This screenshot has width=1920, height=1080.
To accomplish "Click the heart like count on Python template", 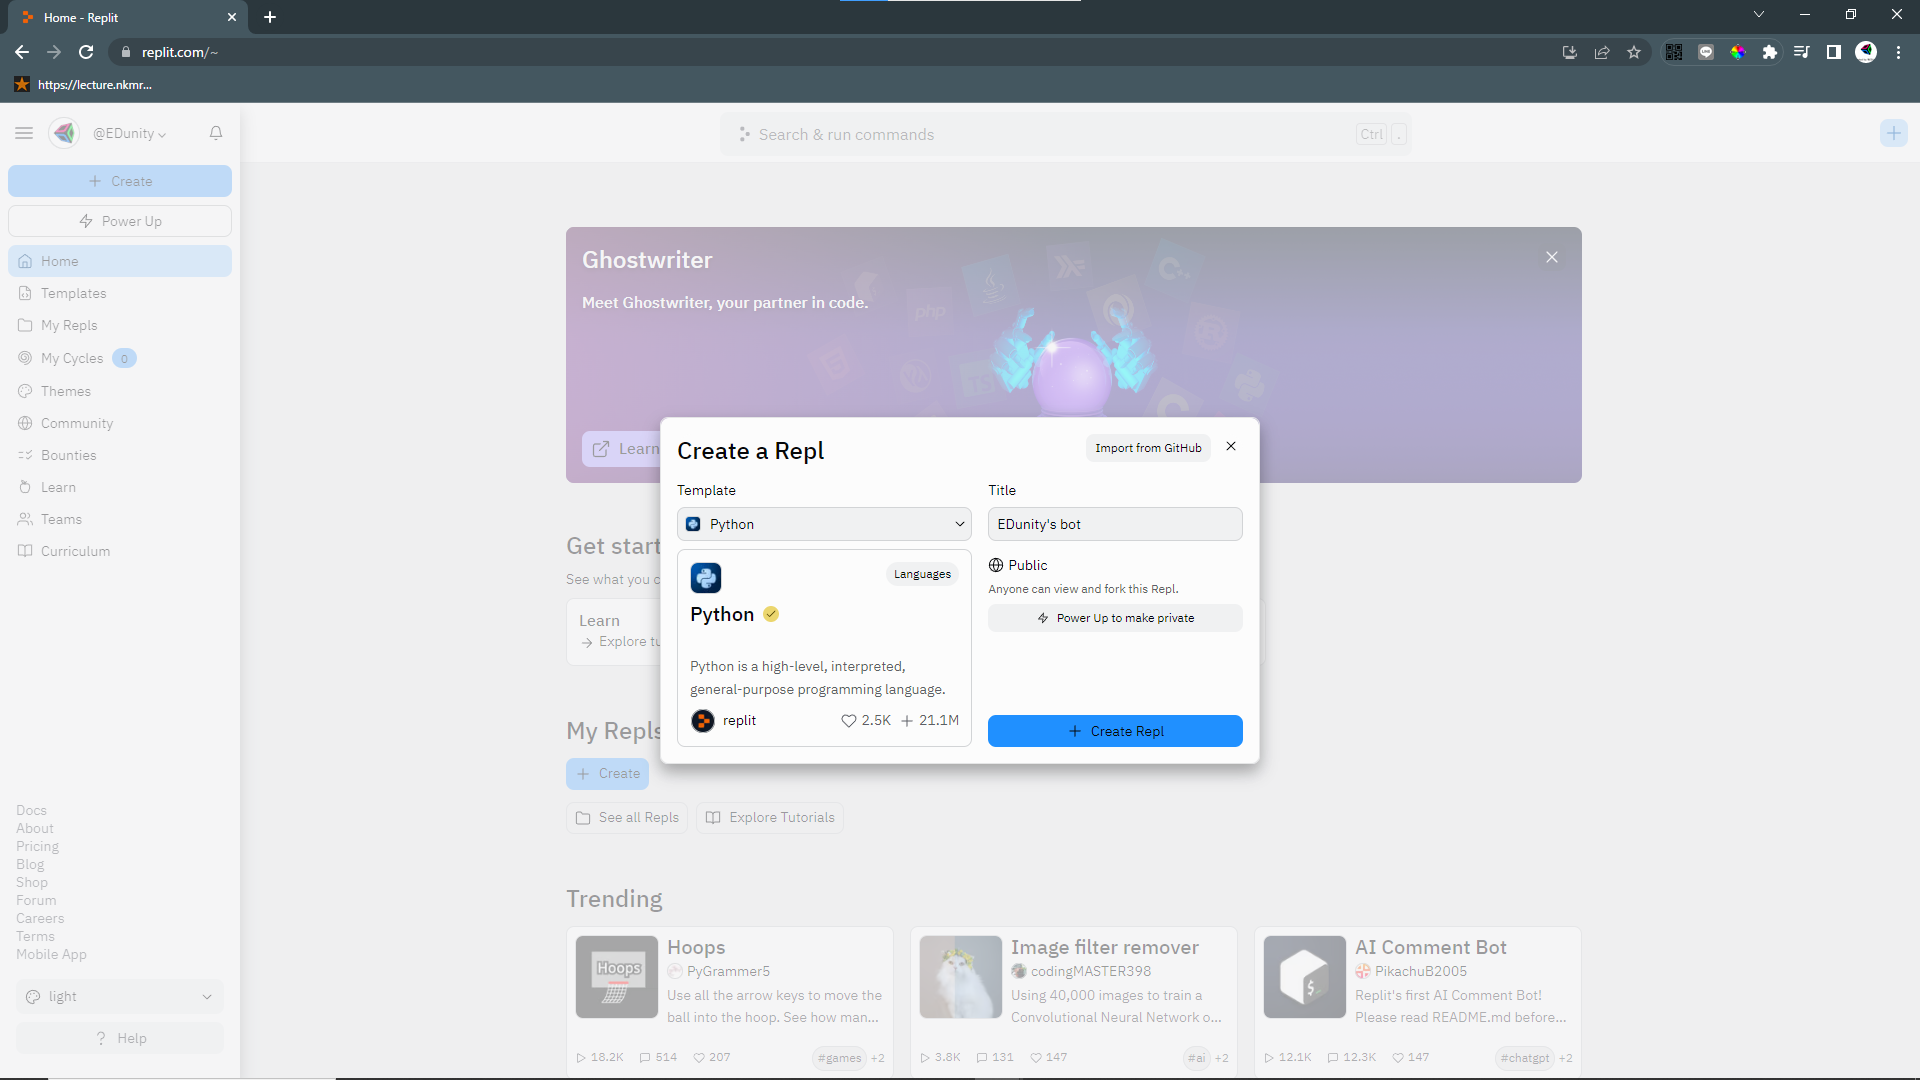I will (866, 721).
